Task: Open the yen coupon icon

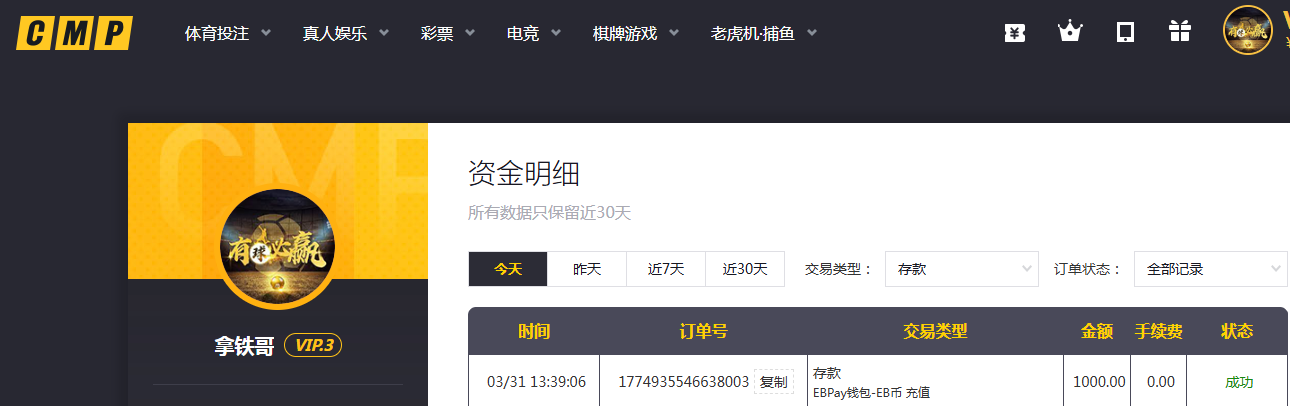Action: point(1015,33)
